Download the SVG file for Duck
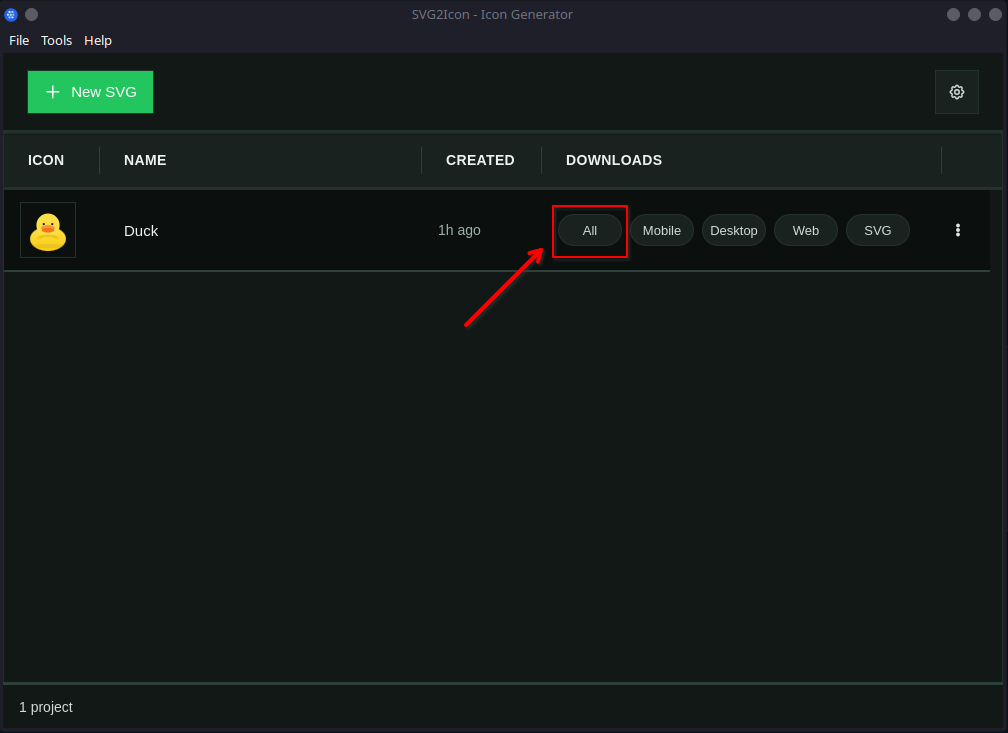The height and width of the screenshot is (733, 1008). pyautogui.click(x=877, y=230)
